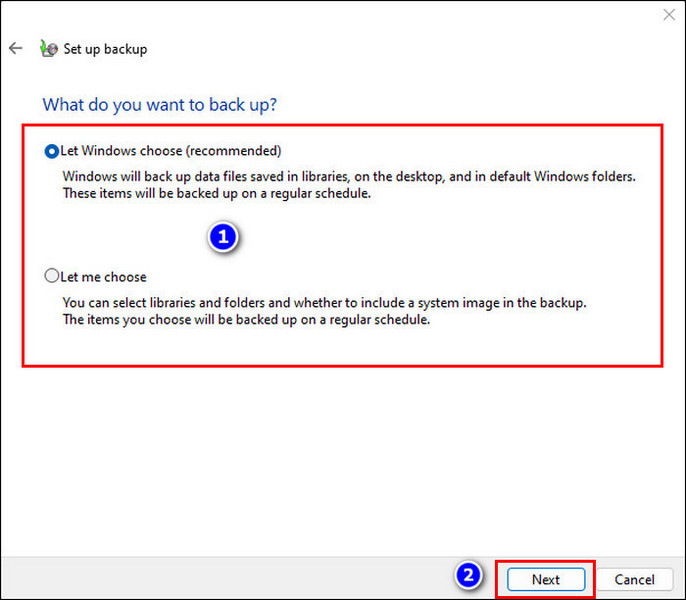
Task: Click text 'Windows will back up data files saved in libraries'
Action: [206, 176]
